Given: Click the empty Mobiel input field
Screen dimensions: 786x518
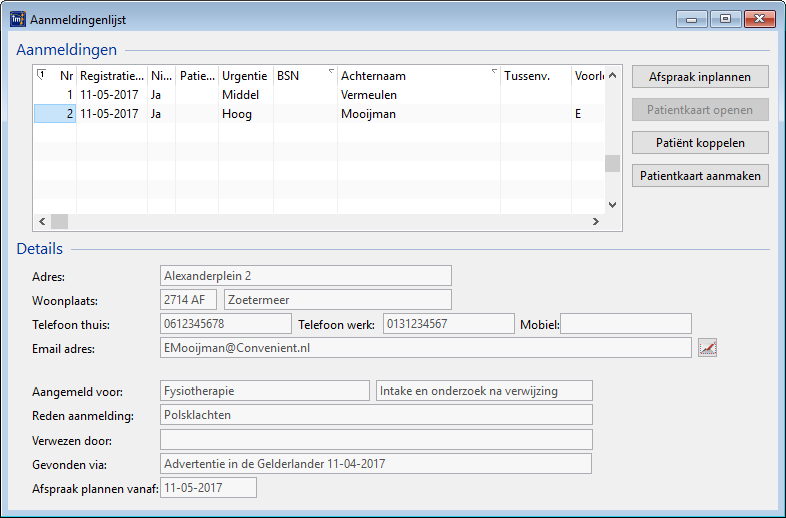Looking at the screenshot, I should coord(626,323).
